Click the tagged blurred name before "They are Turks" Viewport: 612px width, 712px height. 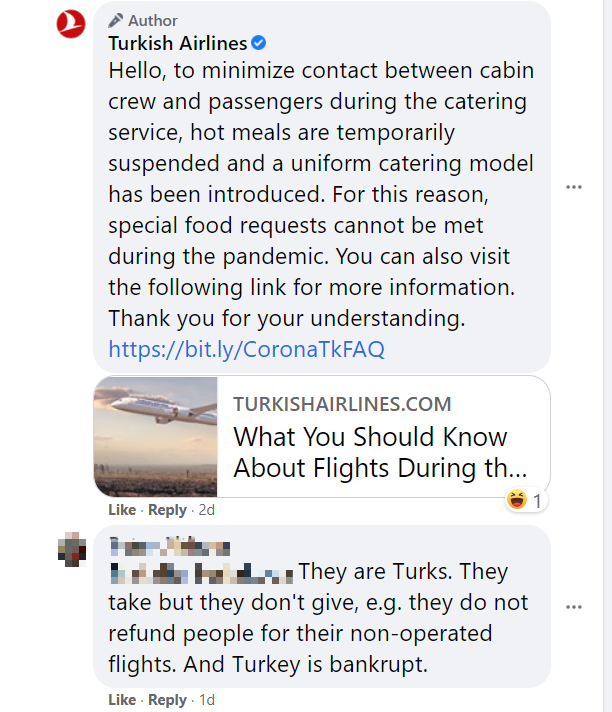pyautogui.click(x=201, y=573)
